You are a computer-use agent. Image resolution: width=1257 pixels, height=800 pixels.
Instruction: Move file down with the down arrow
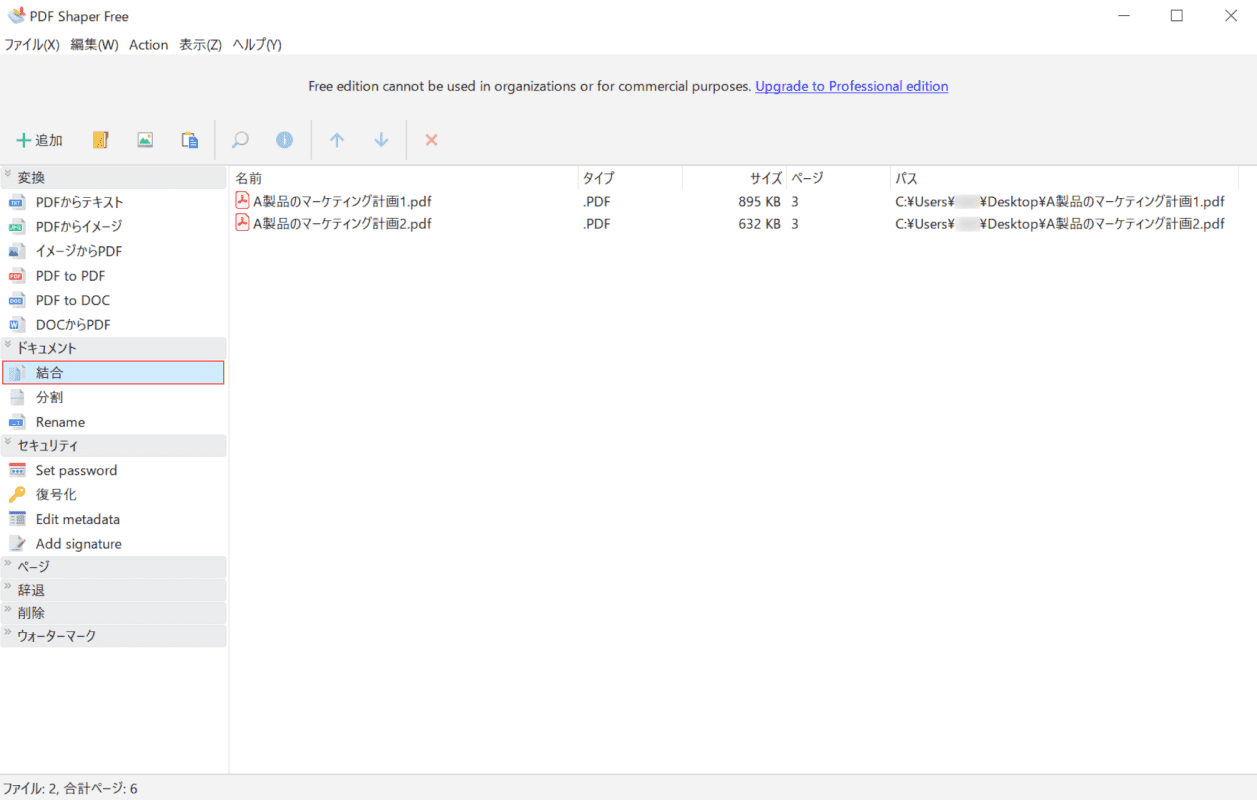381,140
